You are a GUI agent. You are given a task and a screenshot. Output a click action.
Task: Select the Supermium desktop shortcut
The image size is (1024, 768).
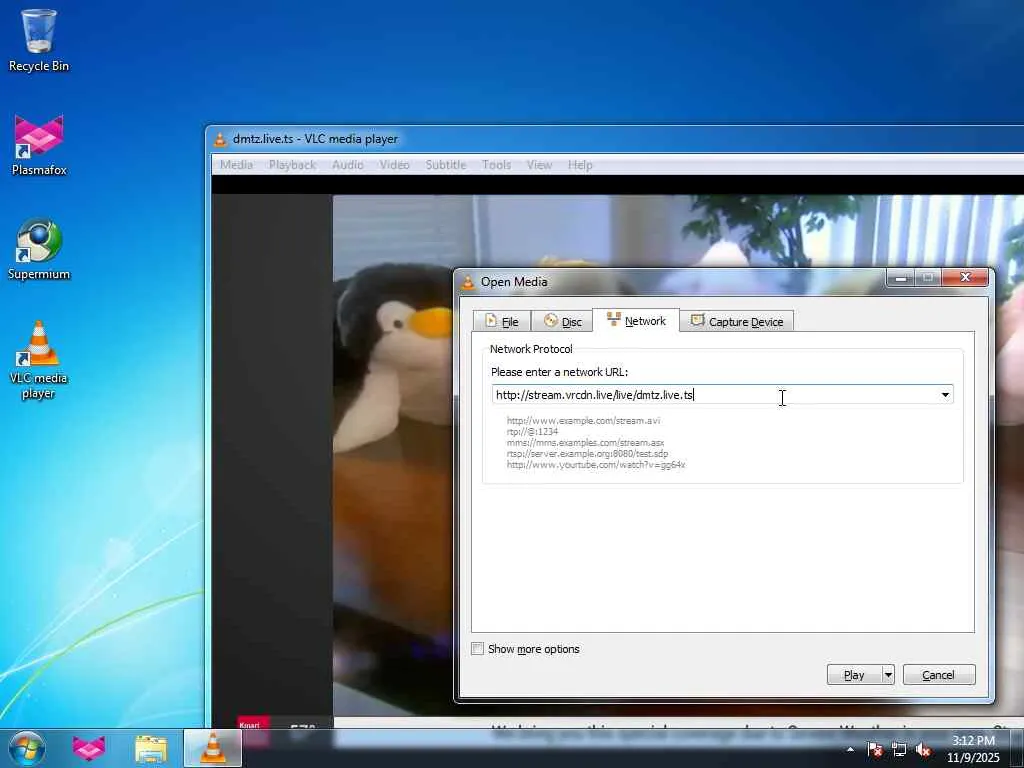coord(39,249)
